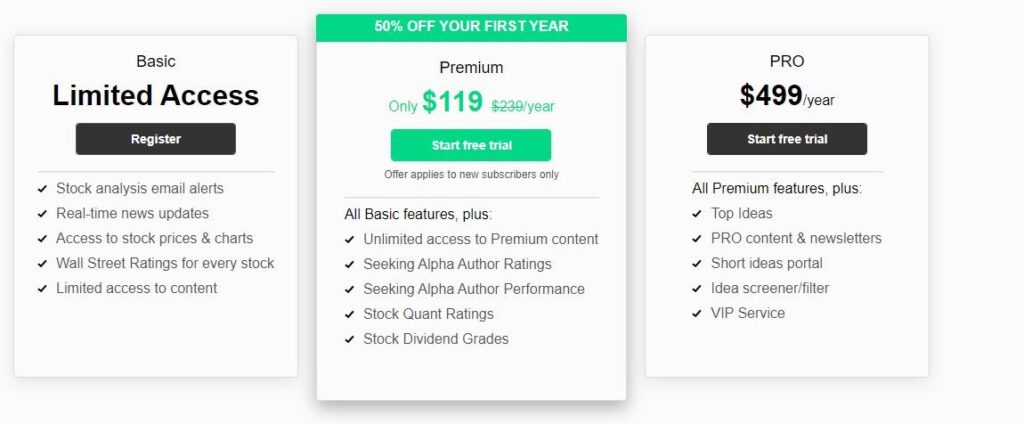Viewport: 1024px width, 424px height.
Task: Click the $119 Premium price
Action: pyautogui.click(x=452, y=102)
